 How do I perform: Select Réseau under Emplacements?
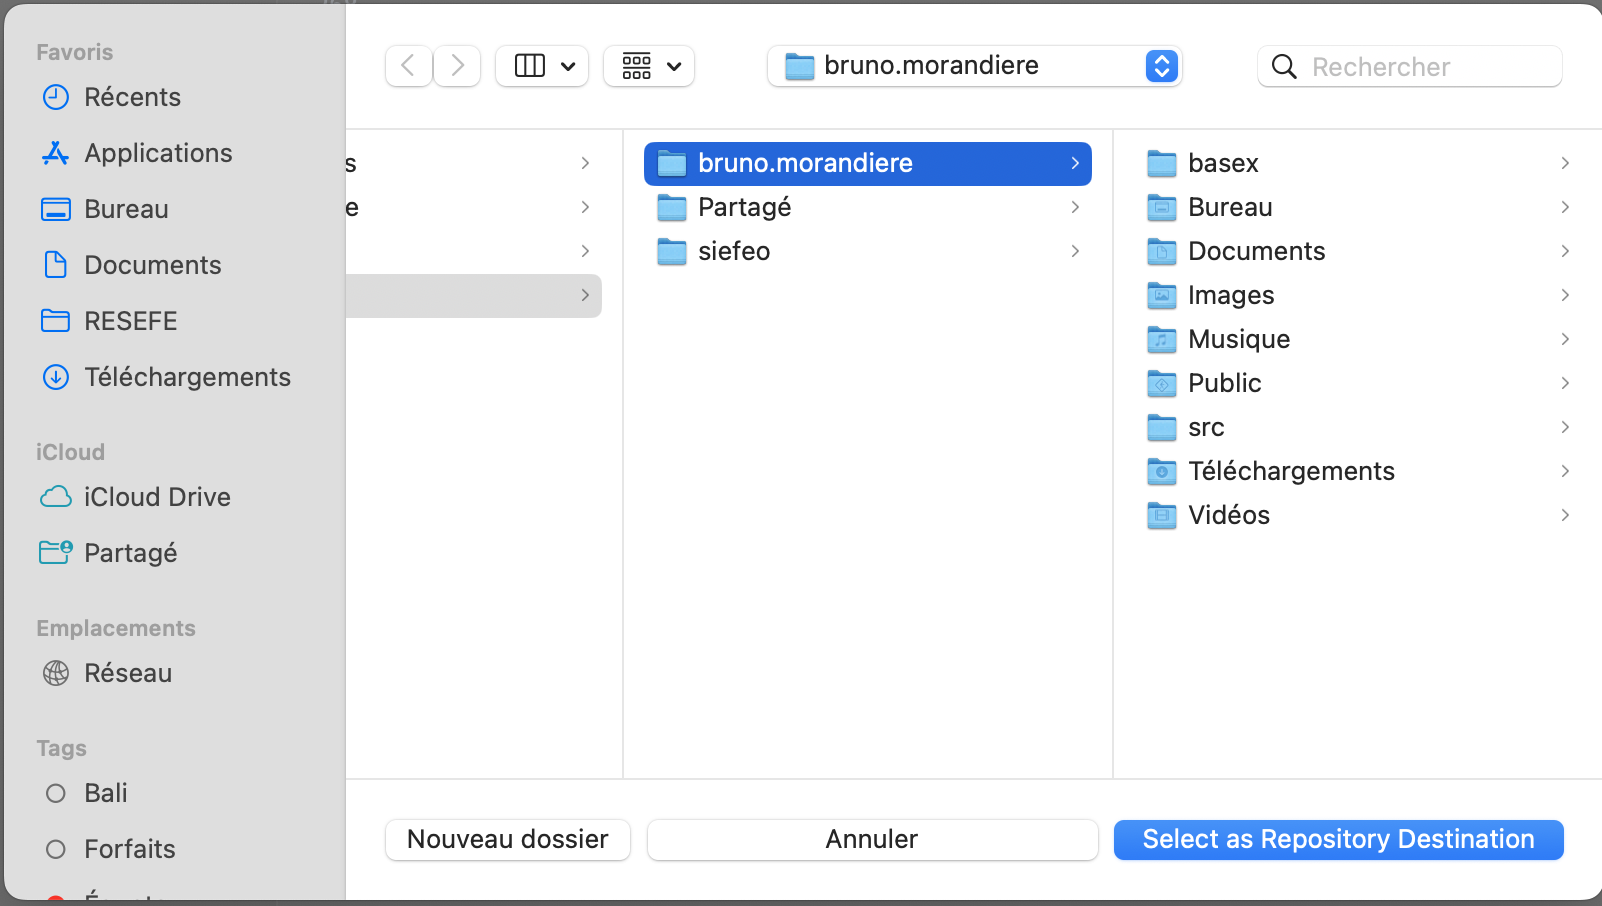point(128,673)
